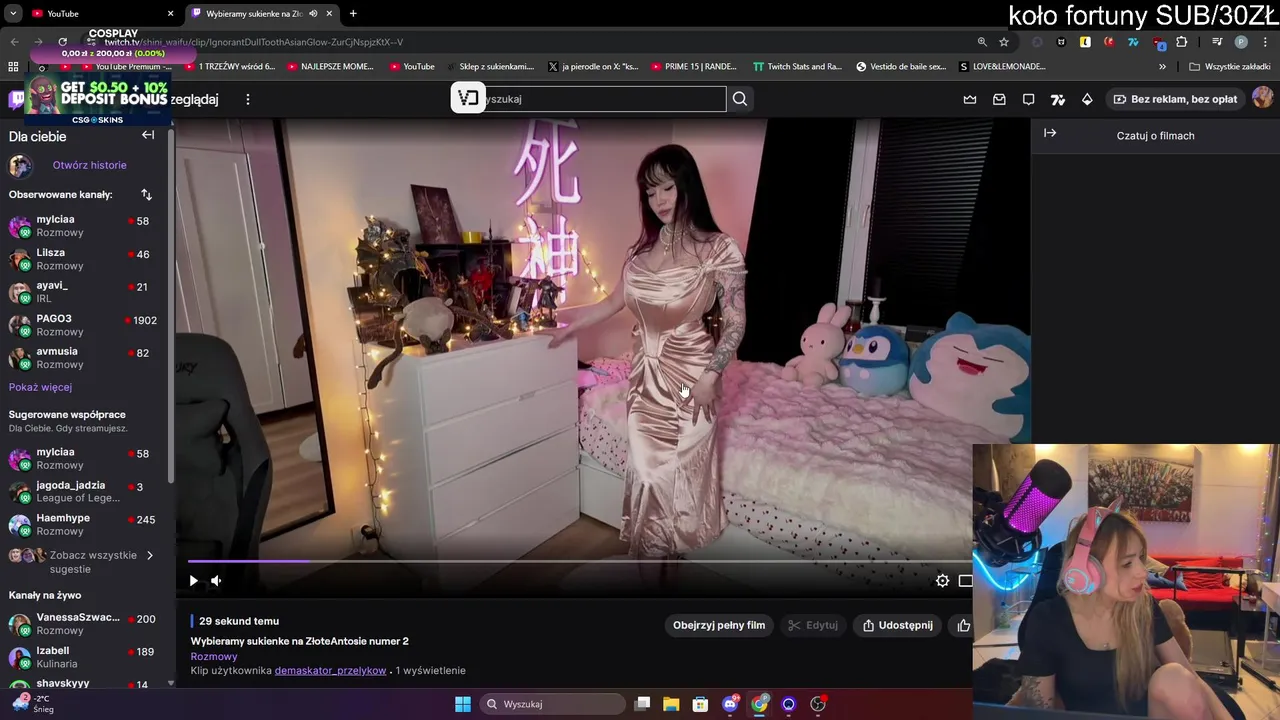Sort followed channels with the arrows icon
Image resolution: width=1280 pixels, height=720 pixels.
coord(146,194)
